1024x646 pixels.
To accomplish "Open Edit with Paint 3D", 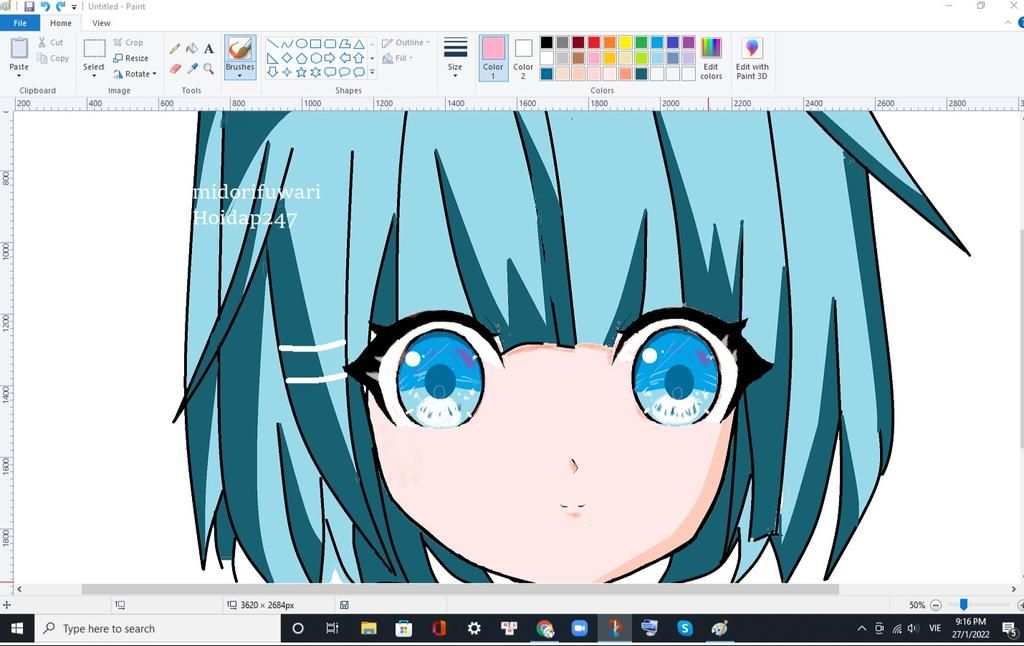I will (x=752, y=59).
